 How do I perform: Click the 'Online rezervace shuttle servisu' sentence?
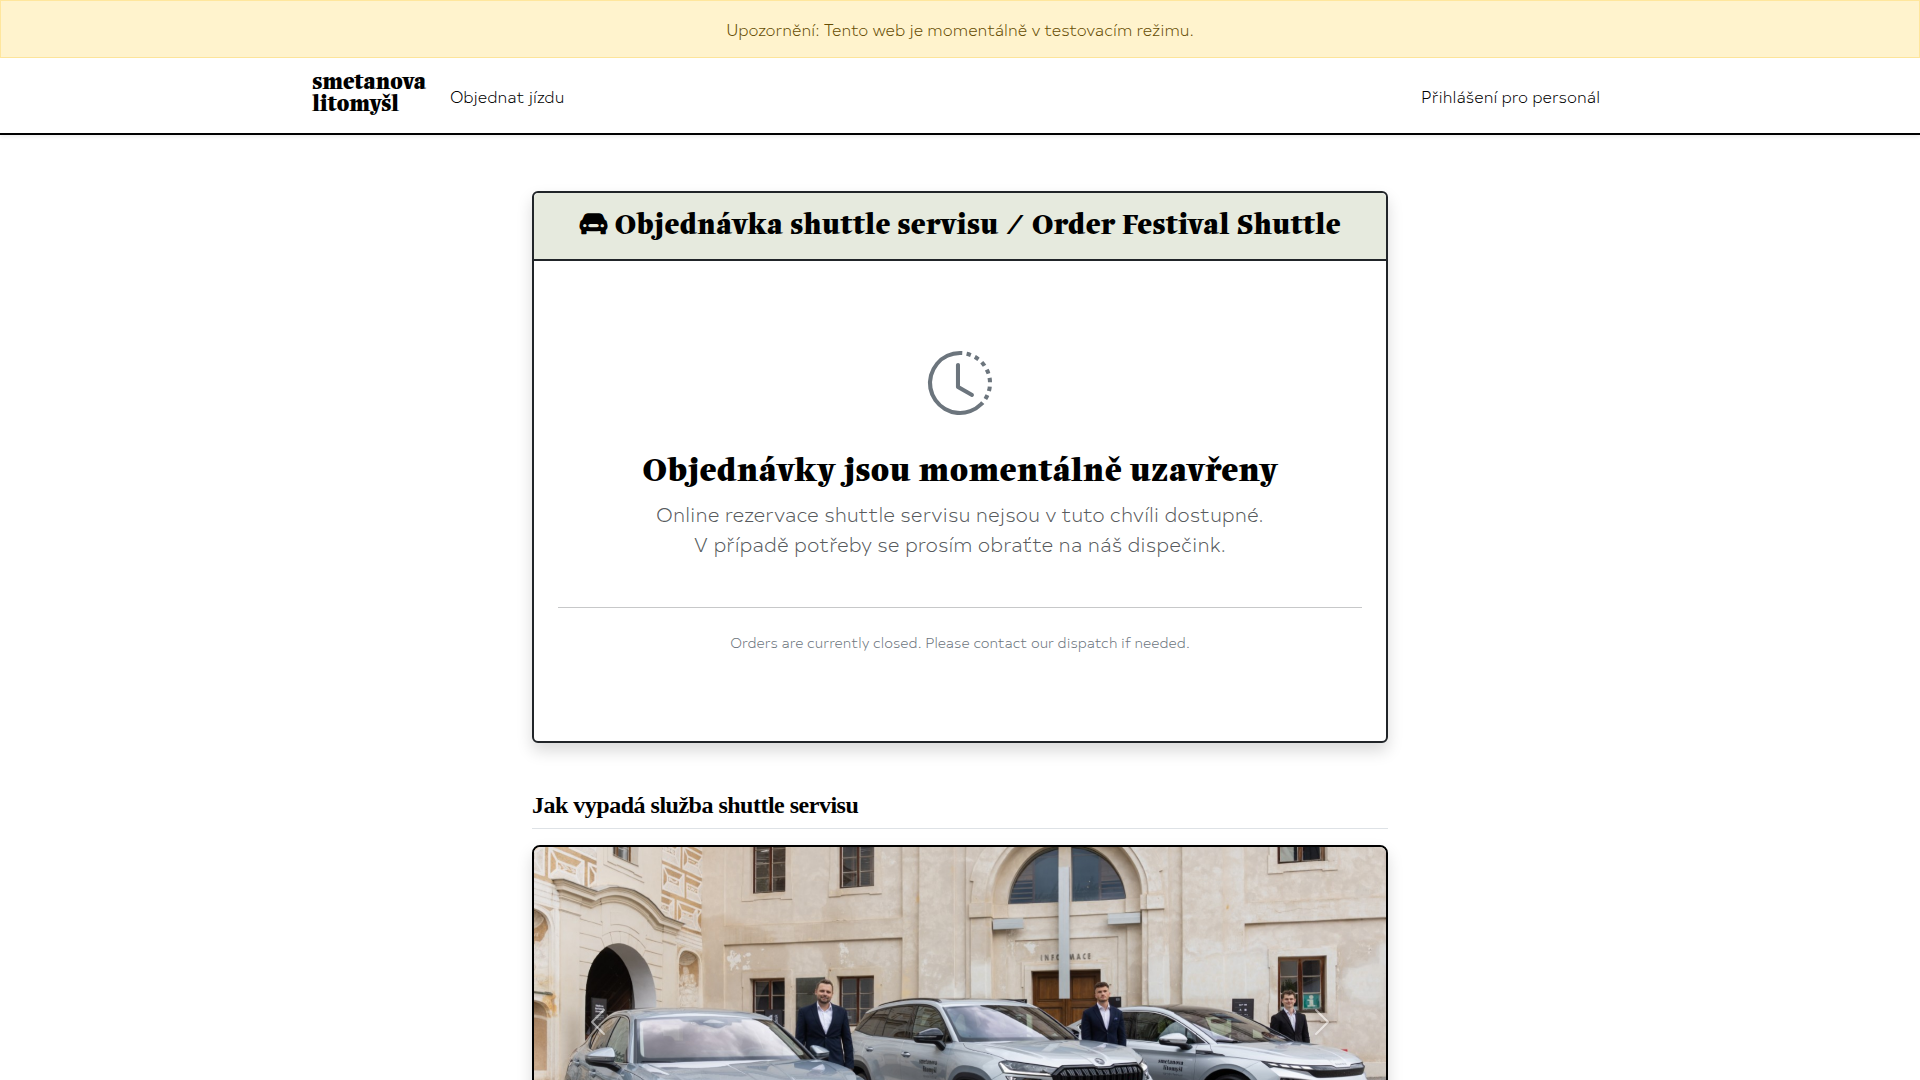click(x=960, y=515)
